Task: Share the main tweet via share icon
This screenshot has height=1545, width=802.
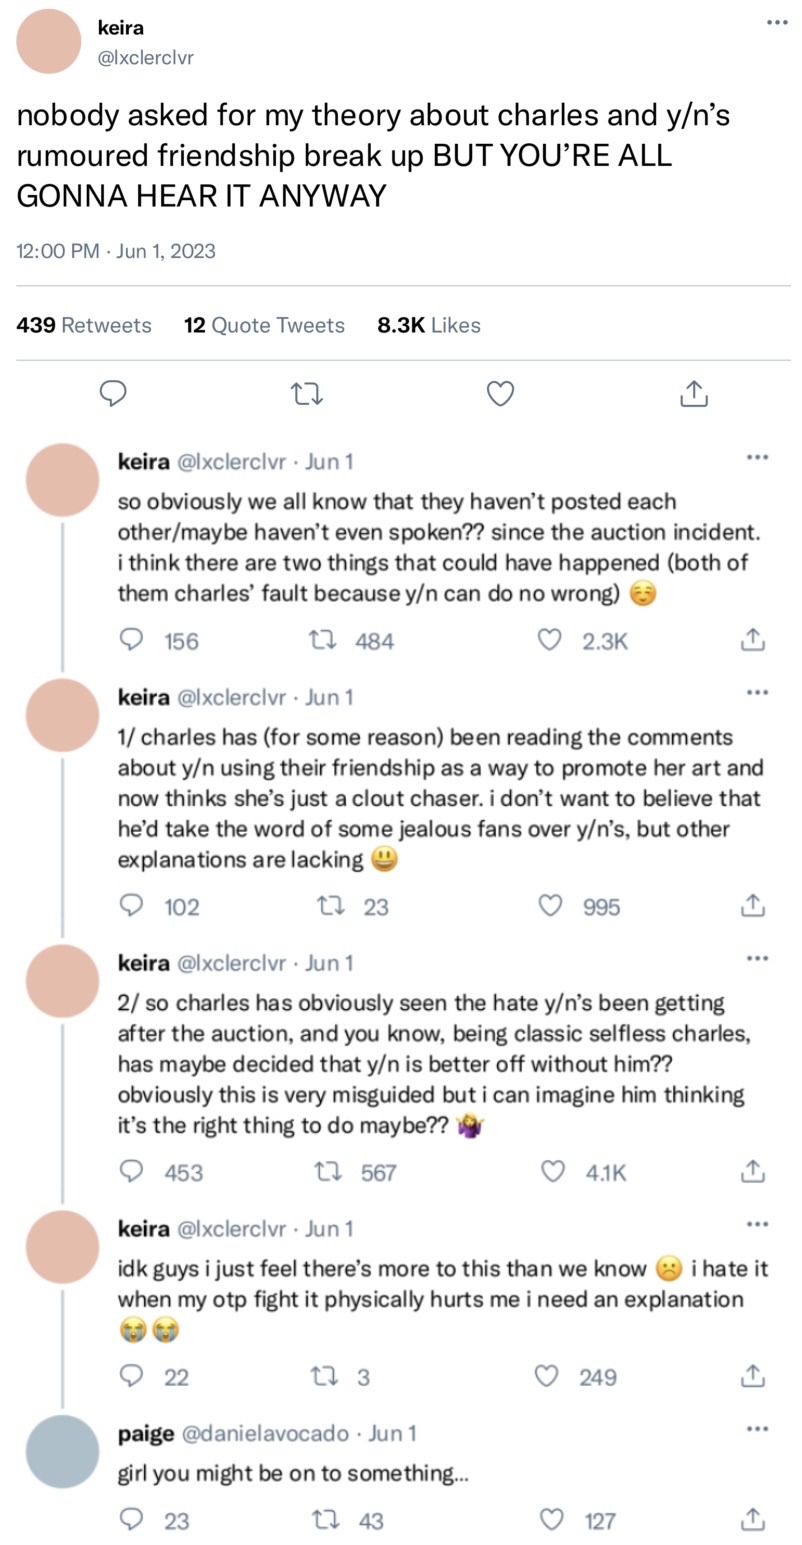Action: (x=694, y=395)
